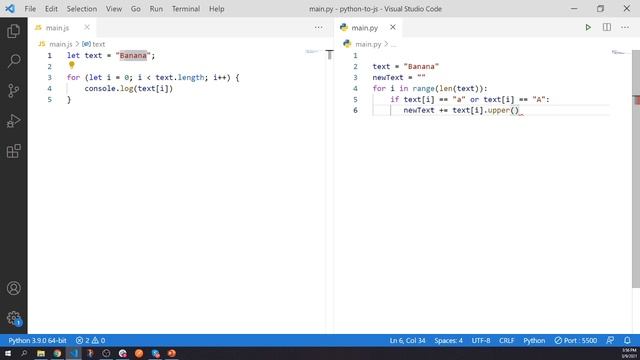
Task: Close the main.py tab
Action: click(x=393, y=27)
